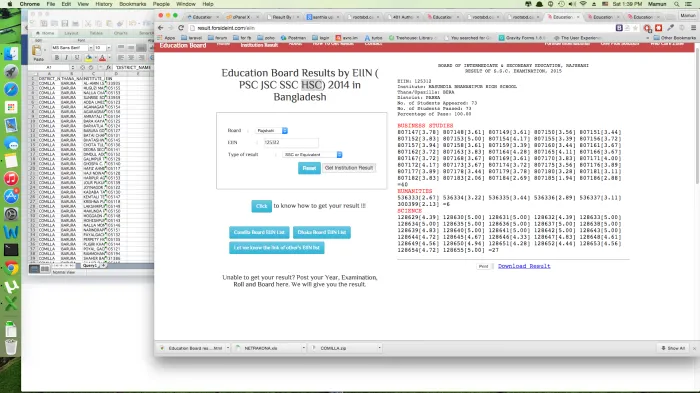
Task: Click the blue Click button for instructions
Action: 261,206
